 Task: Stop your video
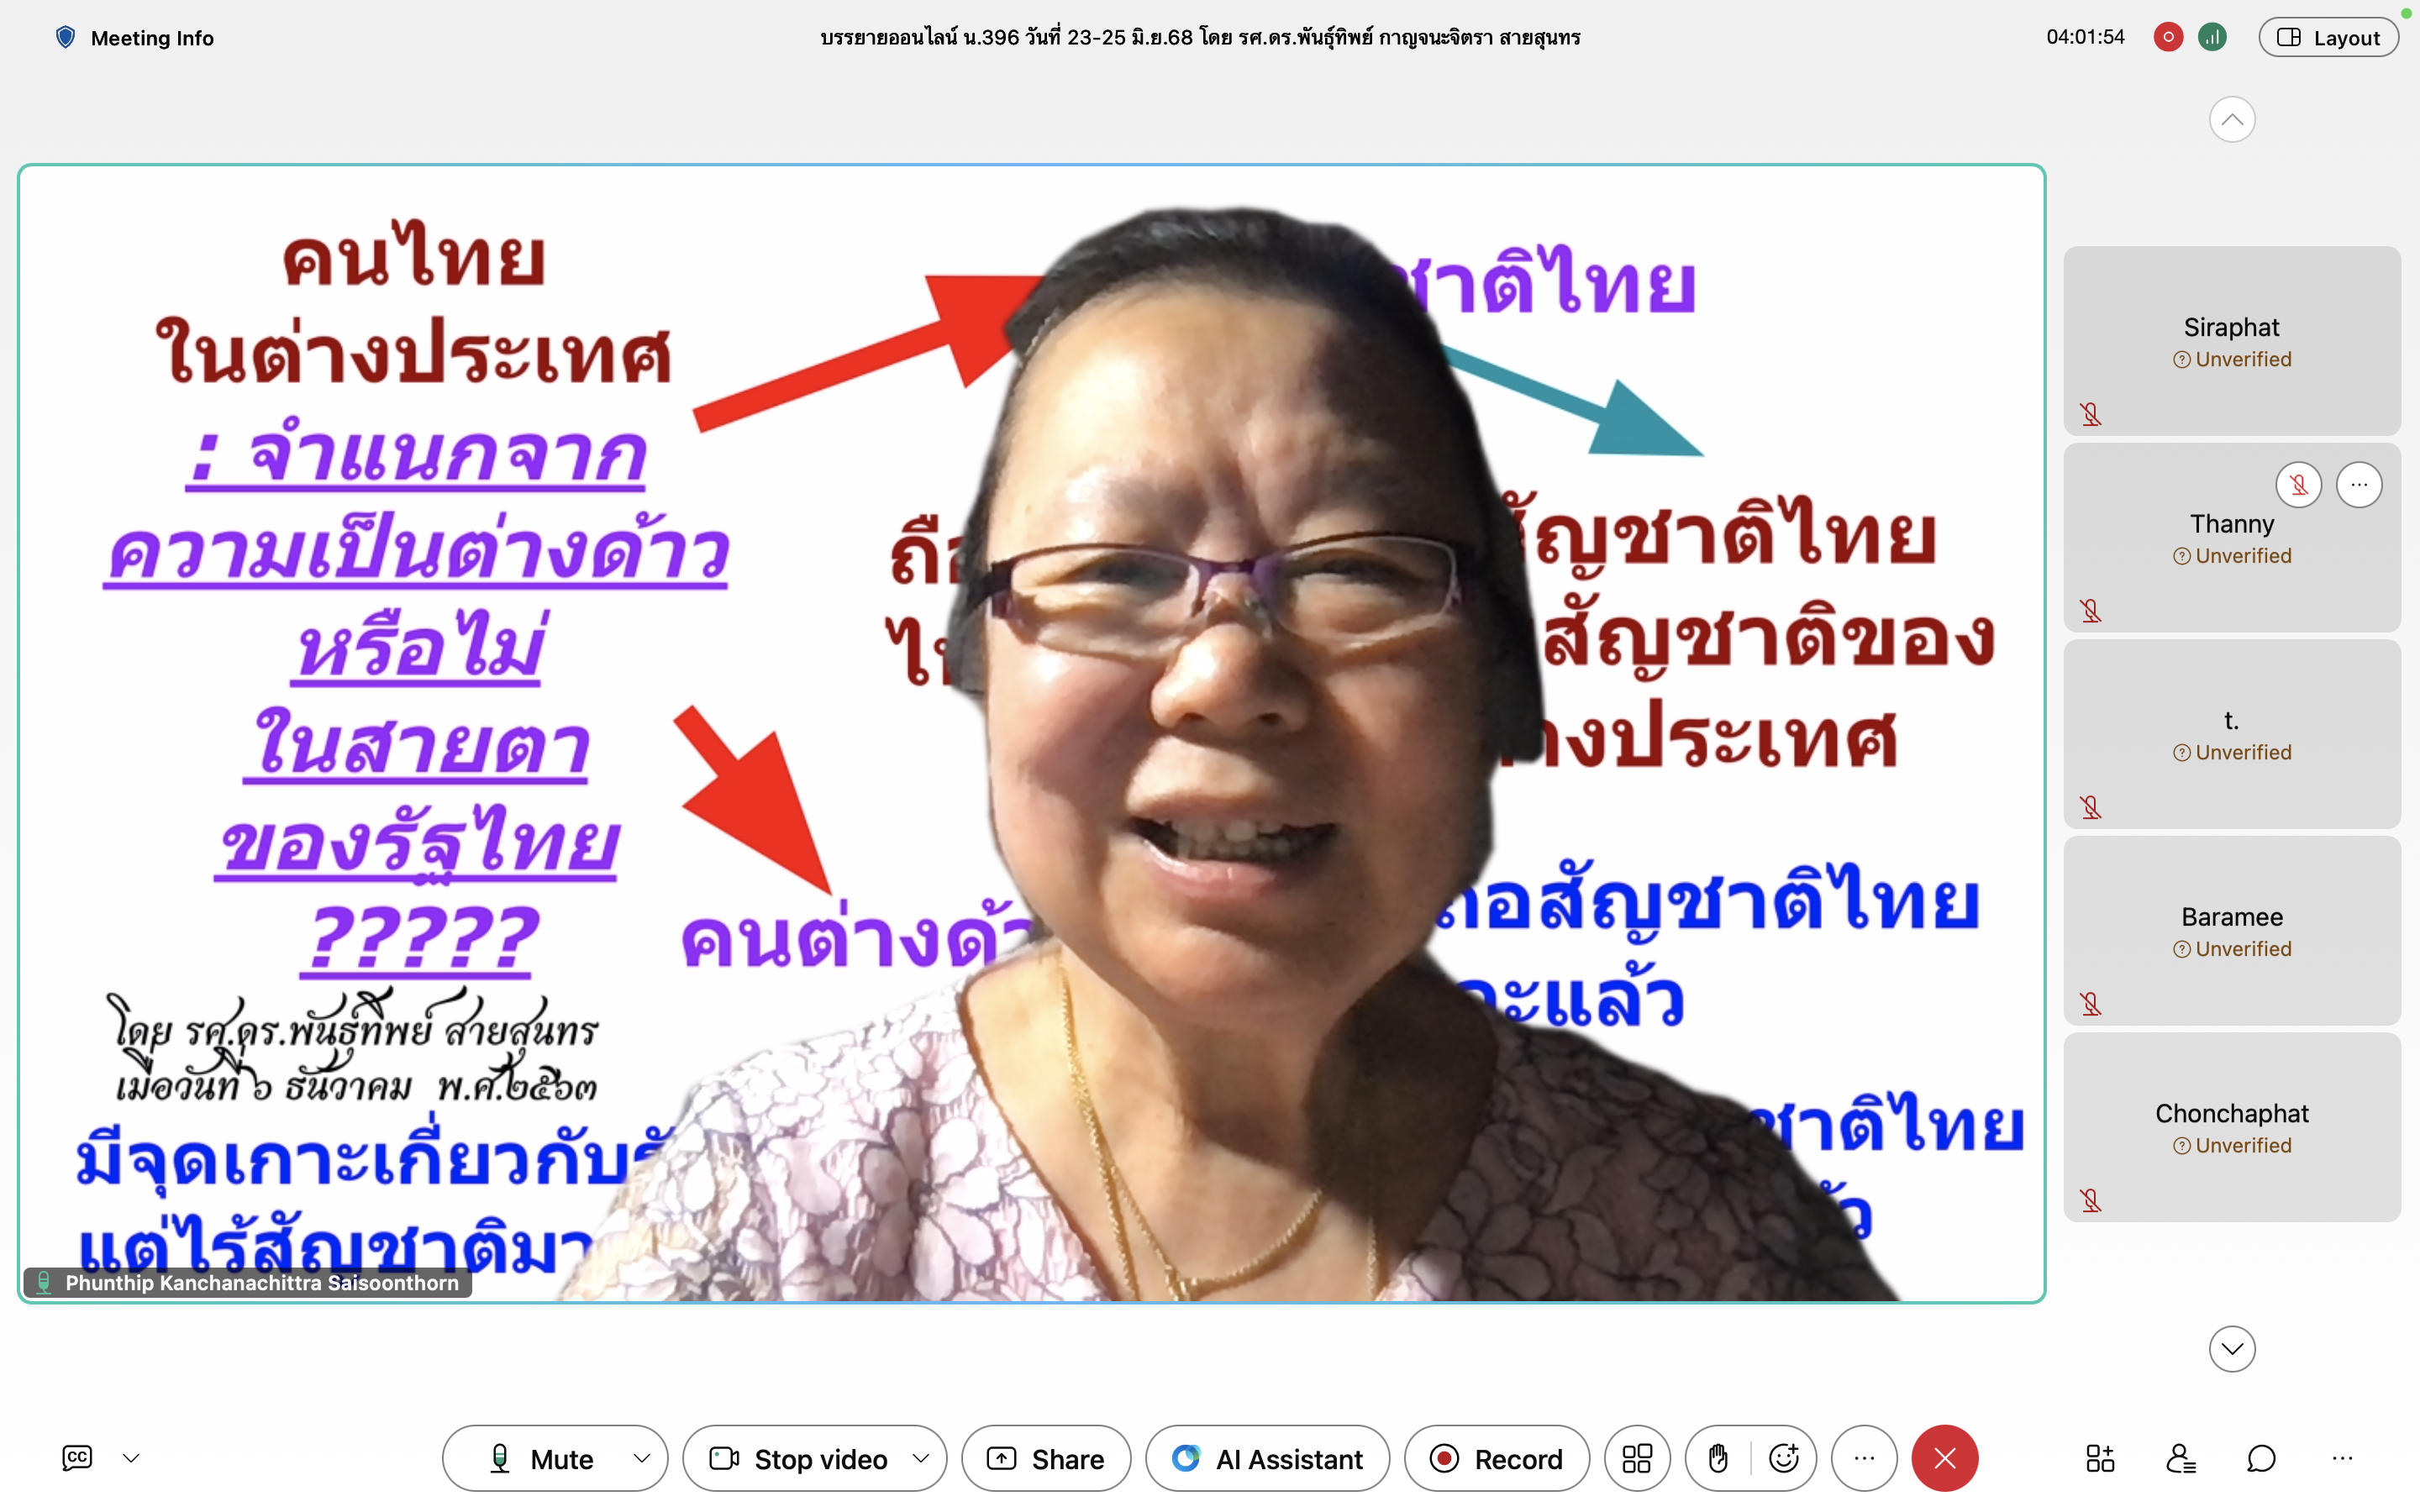[x=798, y=1459]
